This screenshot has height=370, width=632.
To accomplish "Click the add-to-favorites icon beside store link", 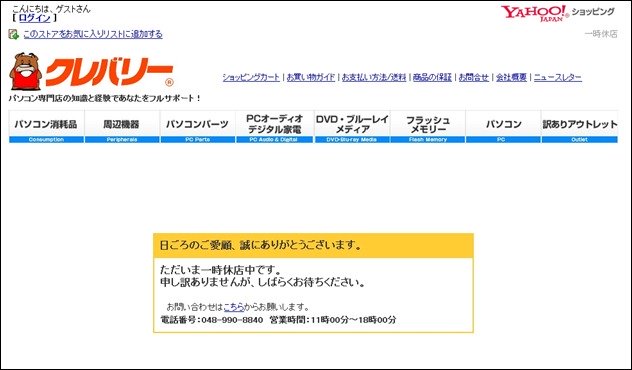I will pos(14,34).
